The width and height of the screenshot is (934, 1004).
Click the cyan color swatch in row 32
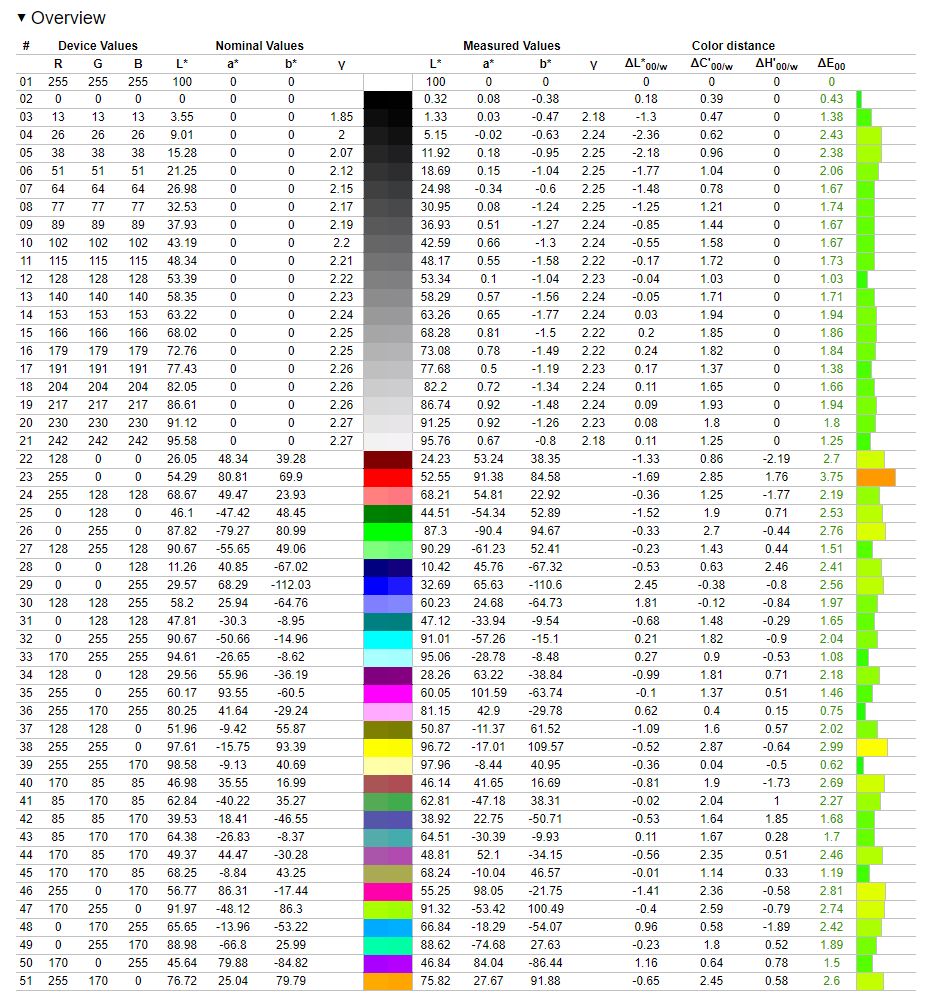pyautogui.click(x=387, y=639)
